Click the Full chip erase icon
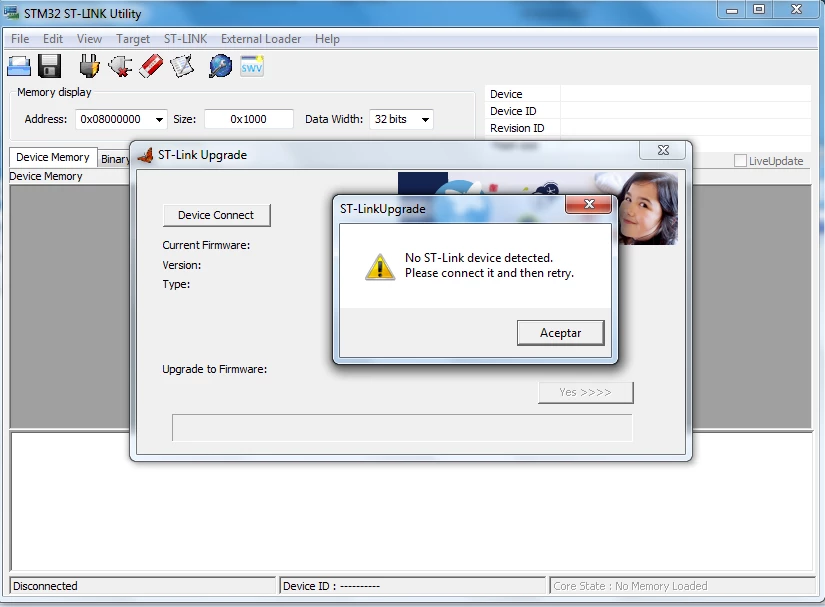 tap(152, 67)
